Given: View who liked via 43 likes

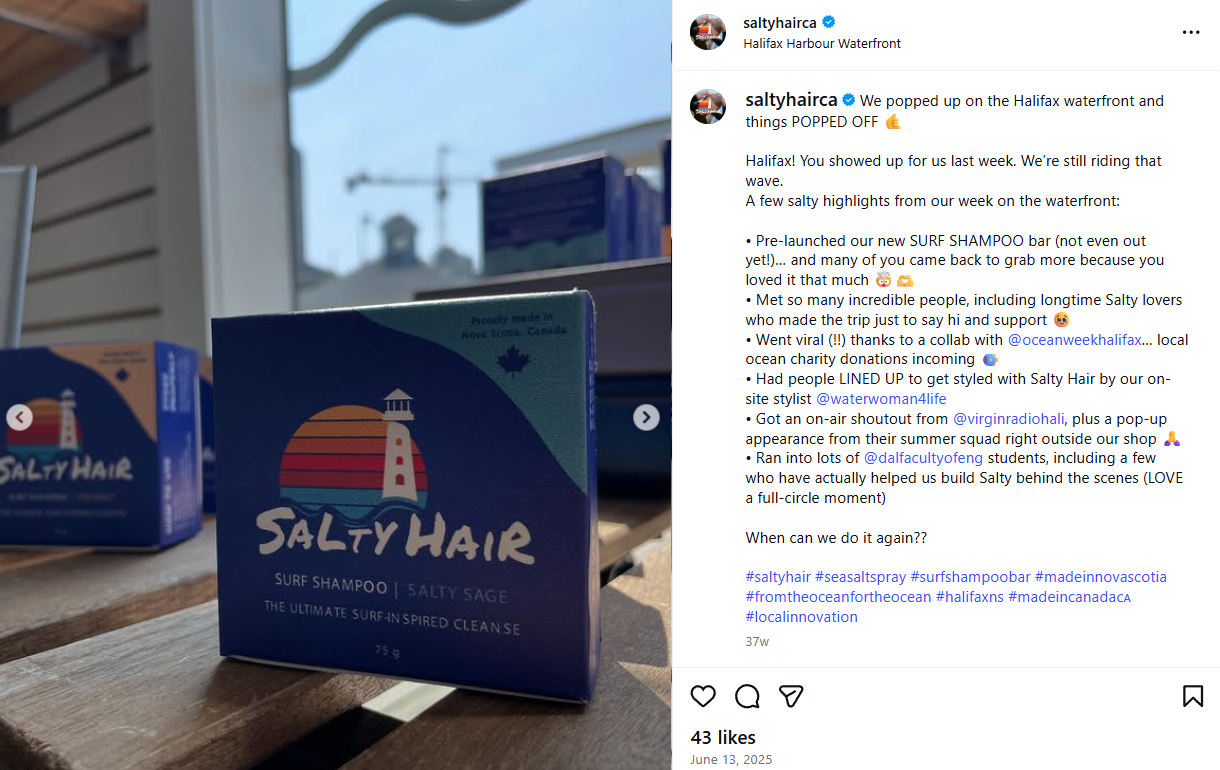Looking at the screenshot, I should (722, 737).
